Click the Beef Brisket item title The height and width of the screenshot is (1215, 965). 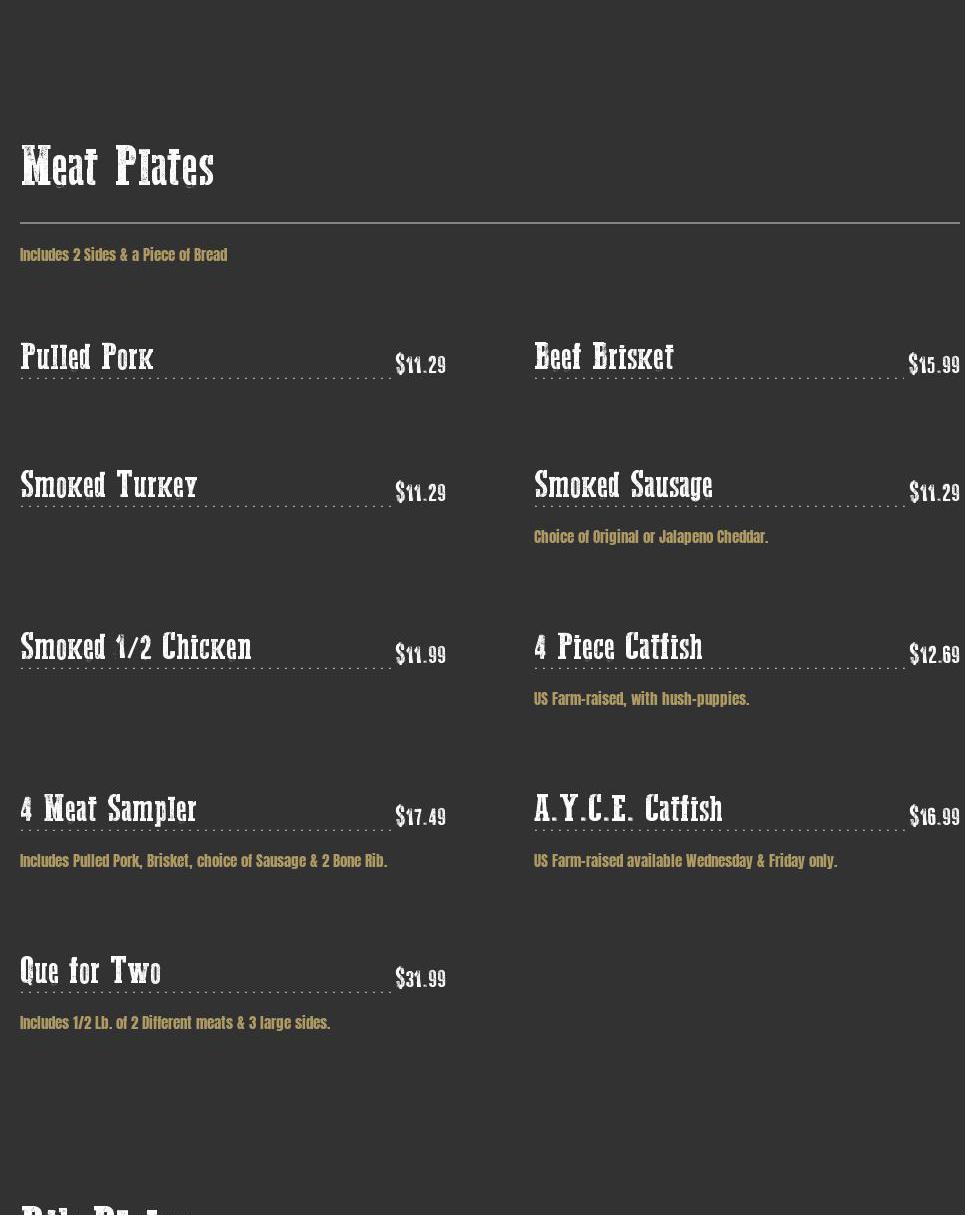pos(604,357)
